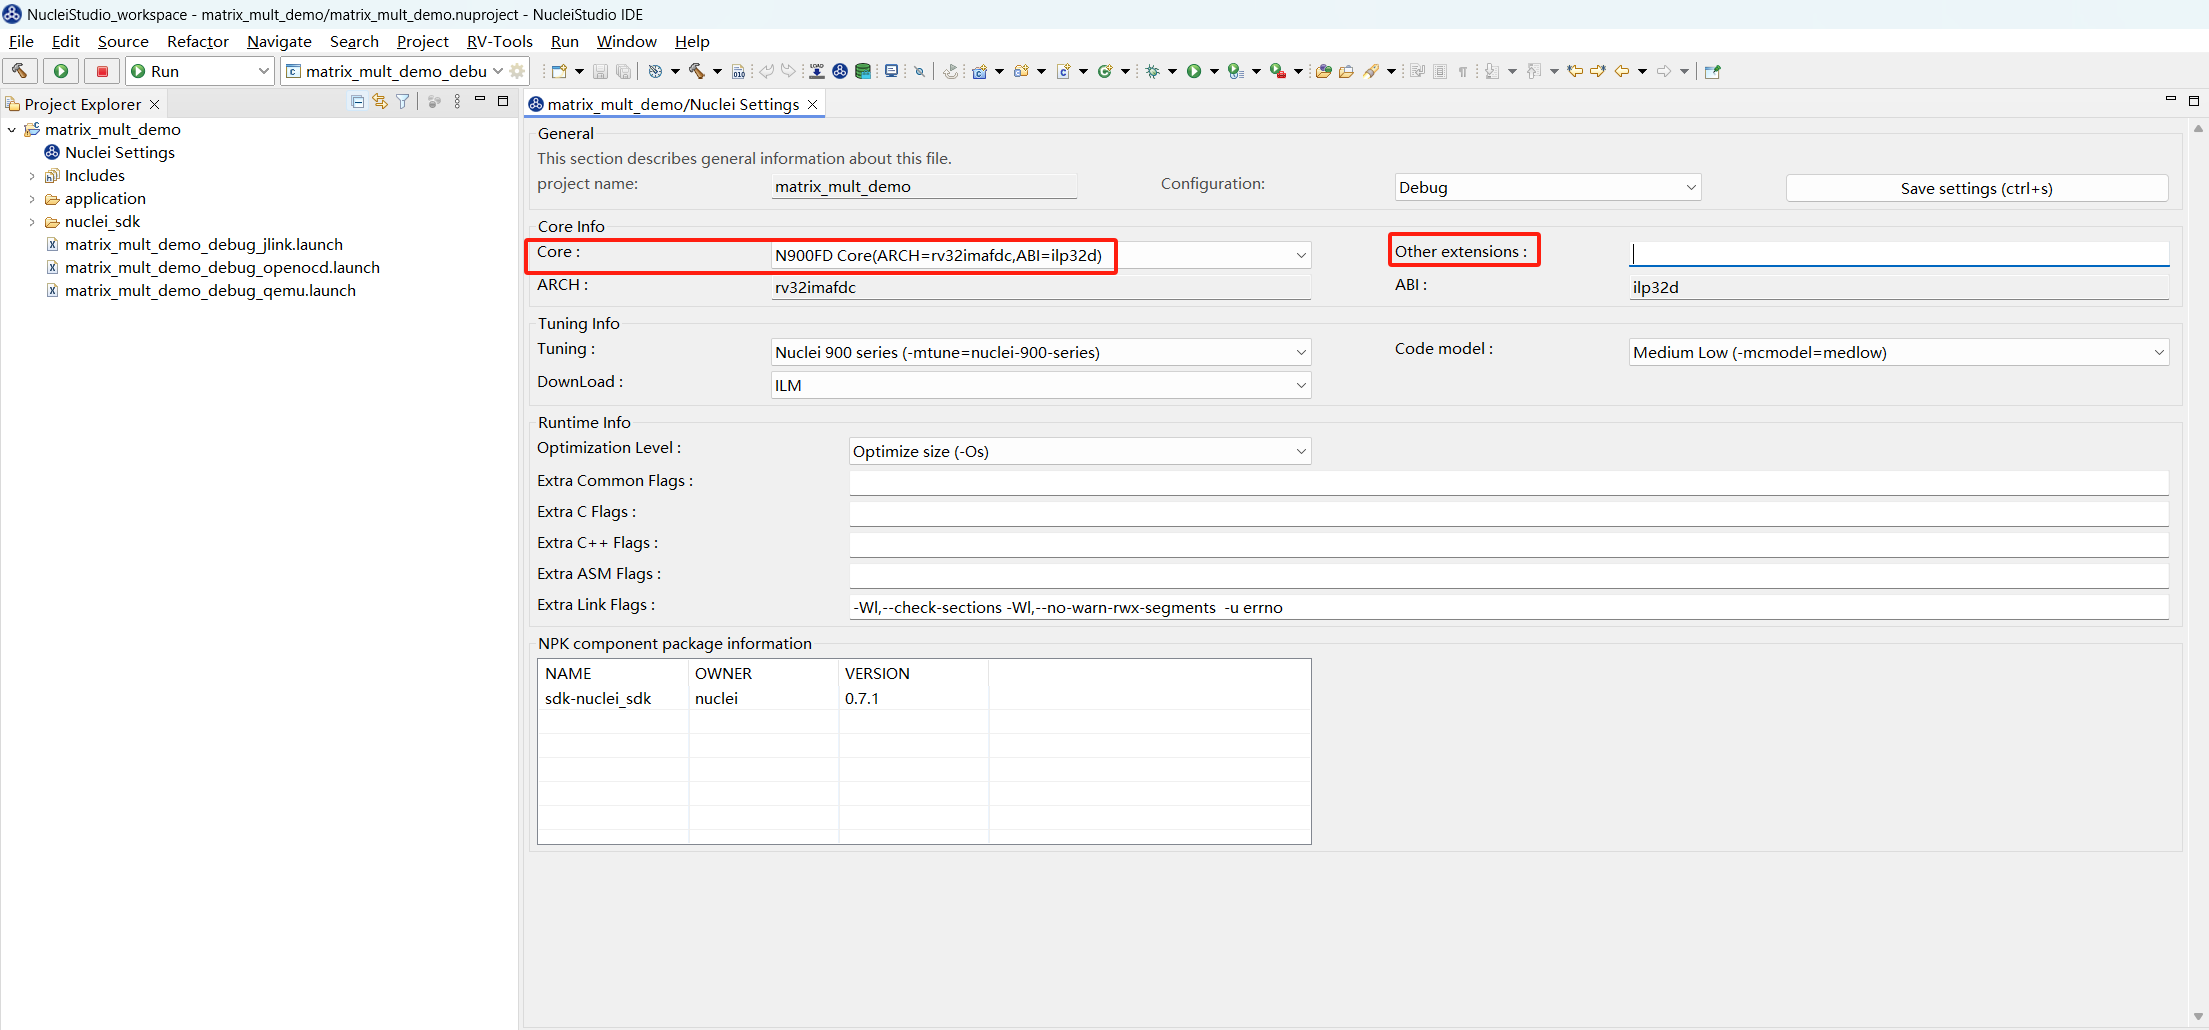Click the Open Type folder toolbar icon
Image resolution: width=2209 pixels, height=1030 pixels.
pyautogui.click(x=1323, y=71)
